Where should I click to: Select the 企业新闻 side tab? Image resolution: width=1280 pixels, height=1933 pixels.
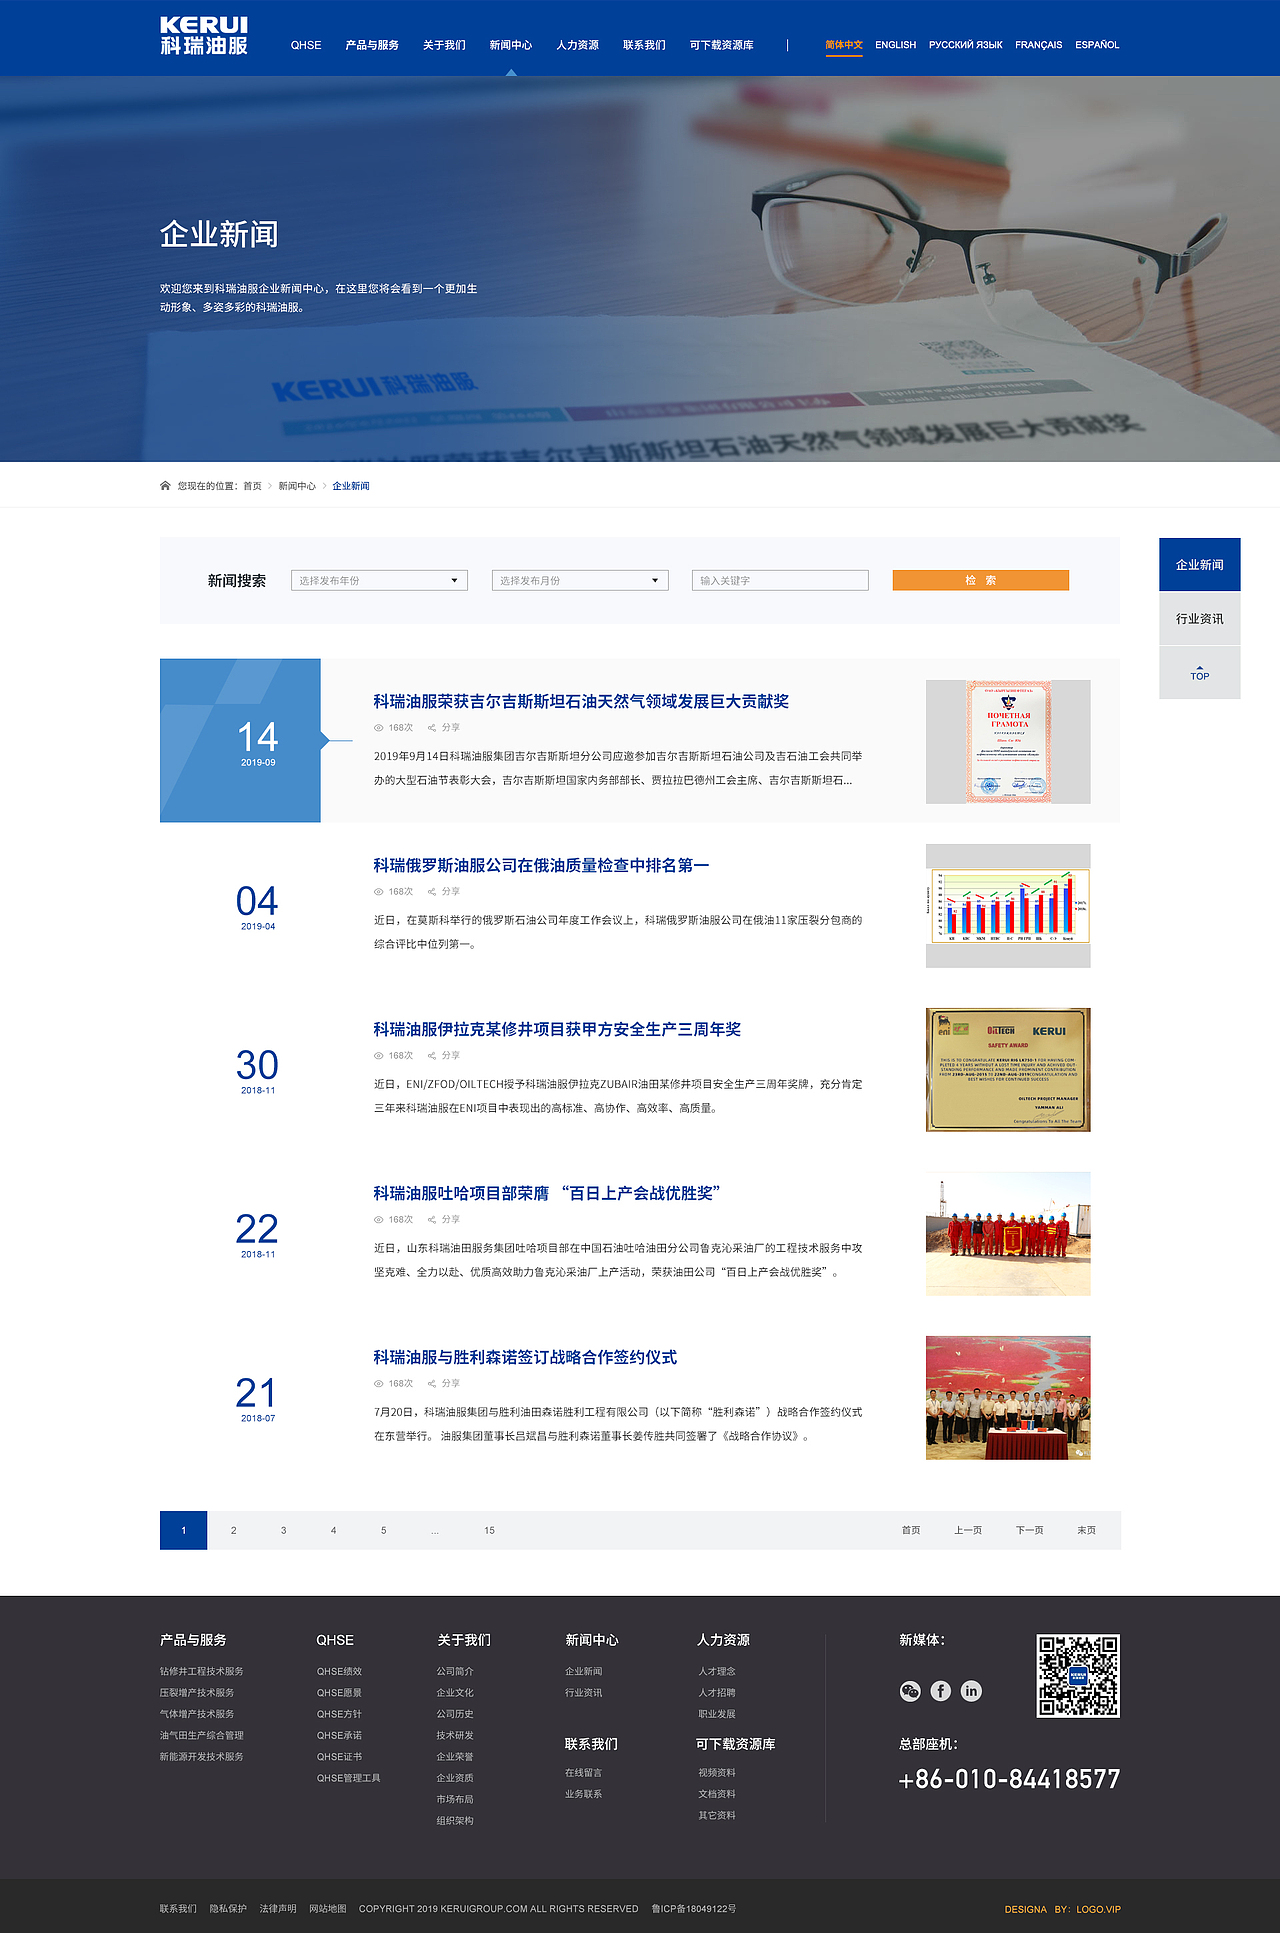coord(1200,565)
